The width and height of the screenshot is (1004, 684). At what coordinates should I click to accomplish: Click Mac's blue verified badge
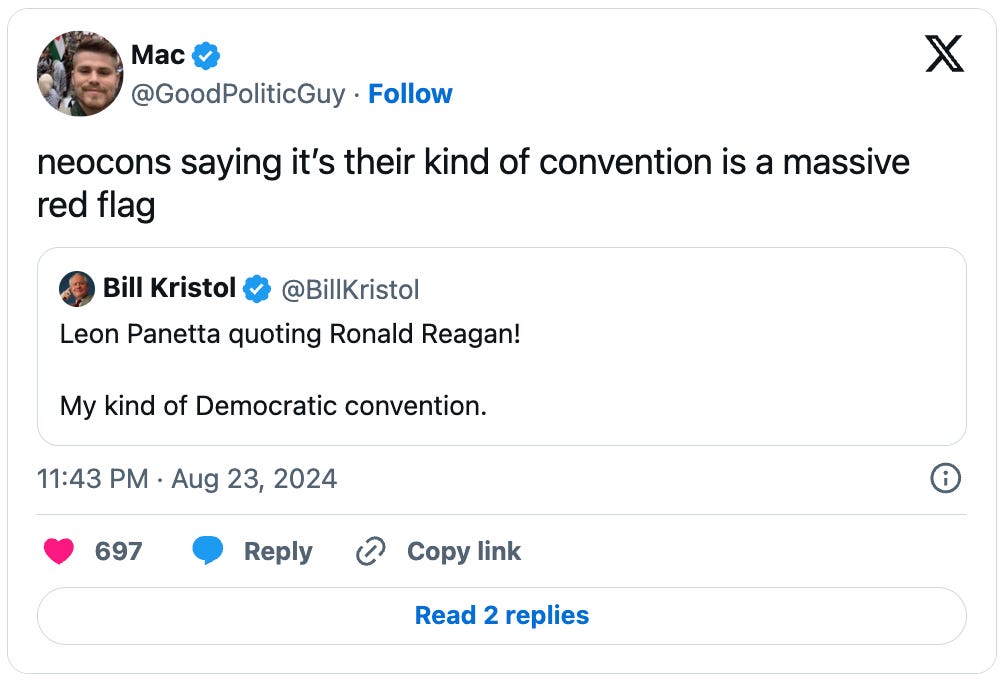pyautogui.click(x=206, y=56)
